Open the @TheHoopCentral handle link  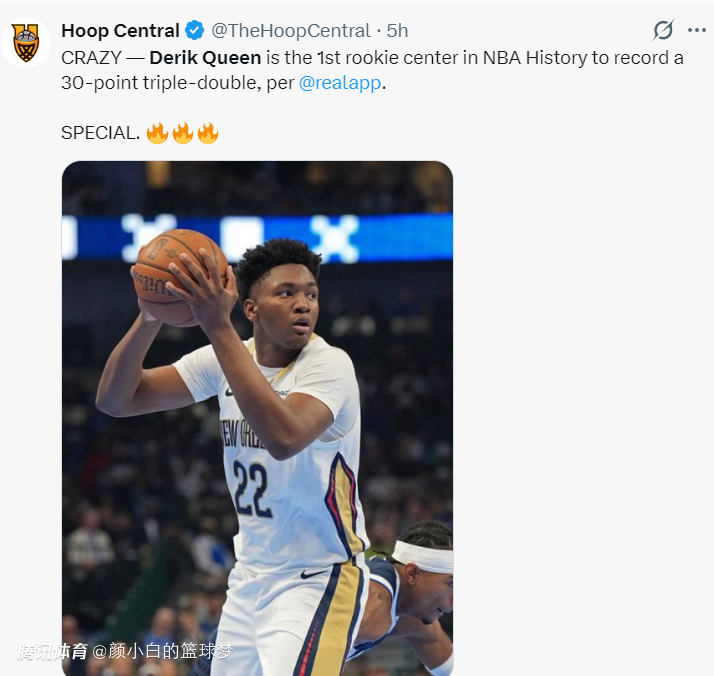(x=290, y=31)
